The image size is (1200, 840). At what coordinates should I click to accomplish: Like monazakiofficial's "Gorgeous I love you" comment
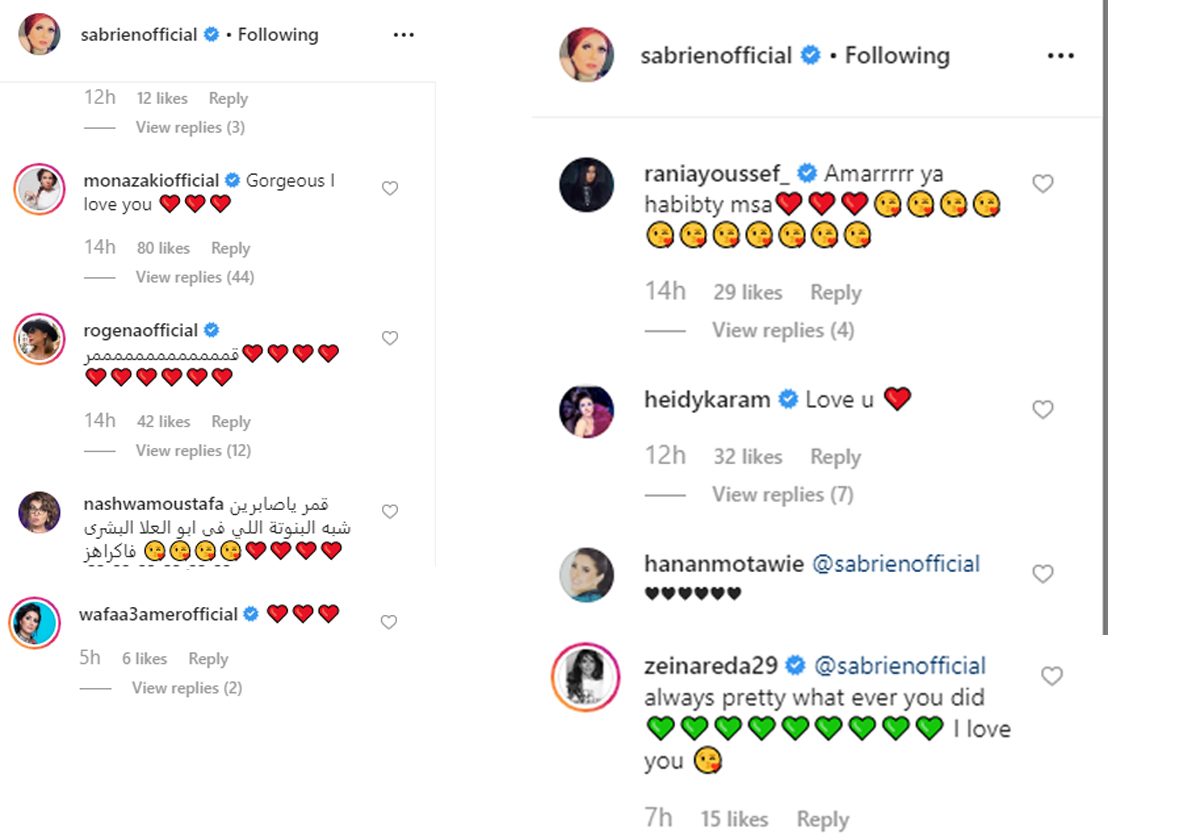[390, 188]
